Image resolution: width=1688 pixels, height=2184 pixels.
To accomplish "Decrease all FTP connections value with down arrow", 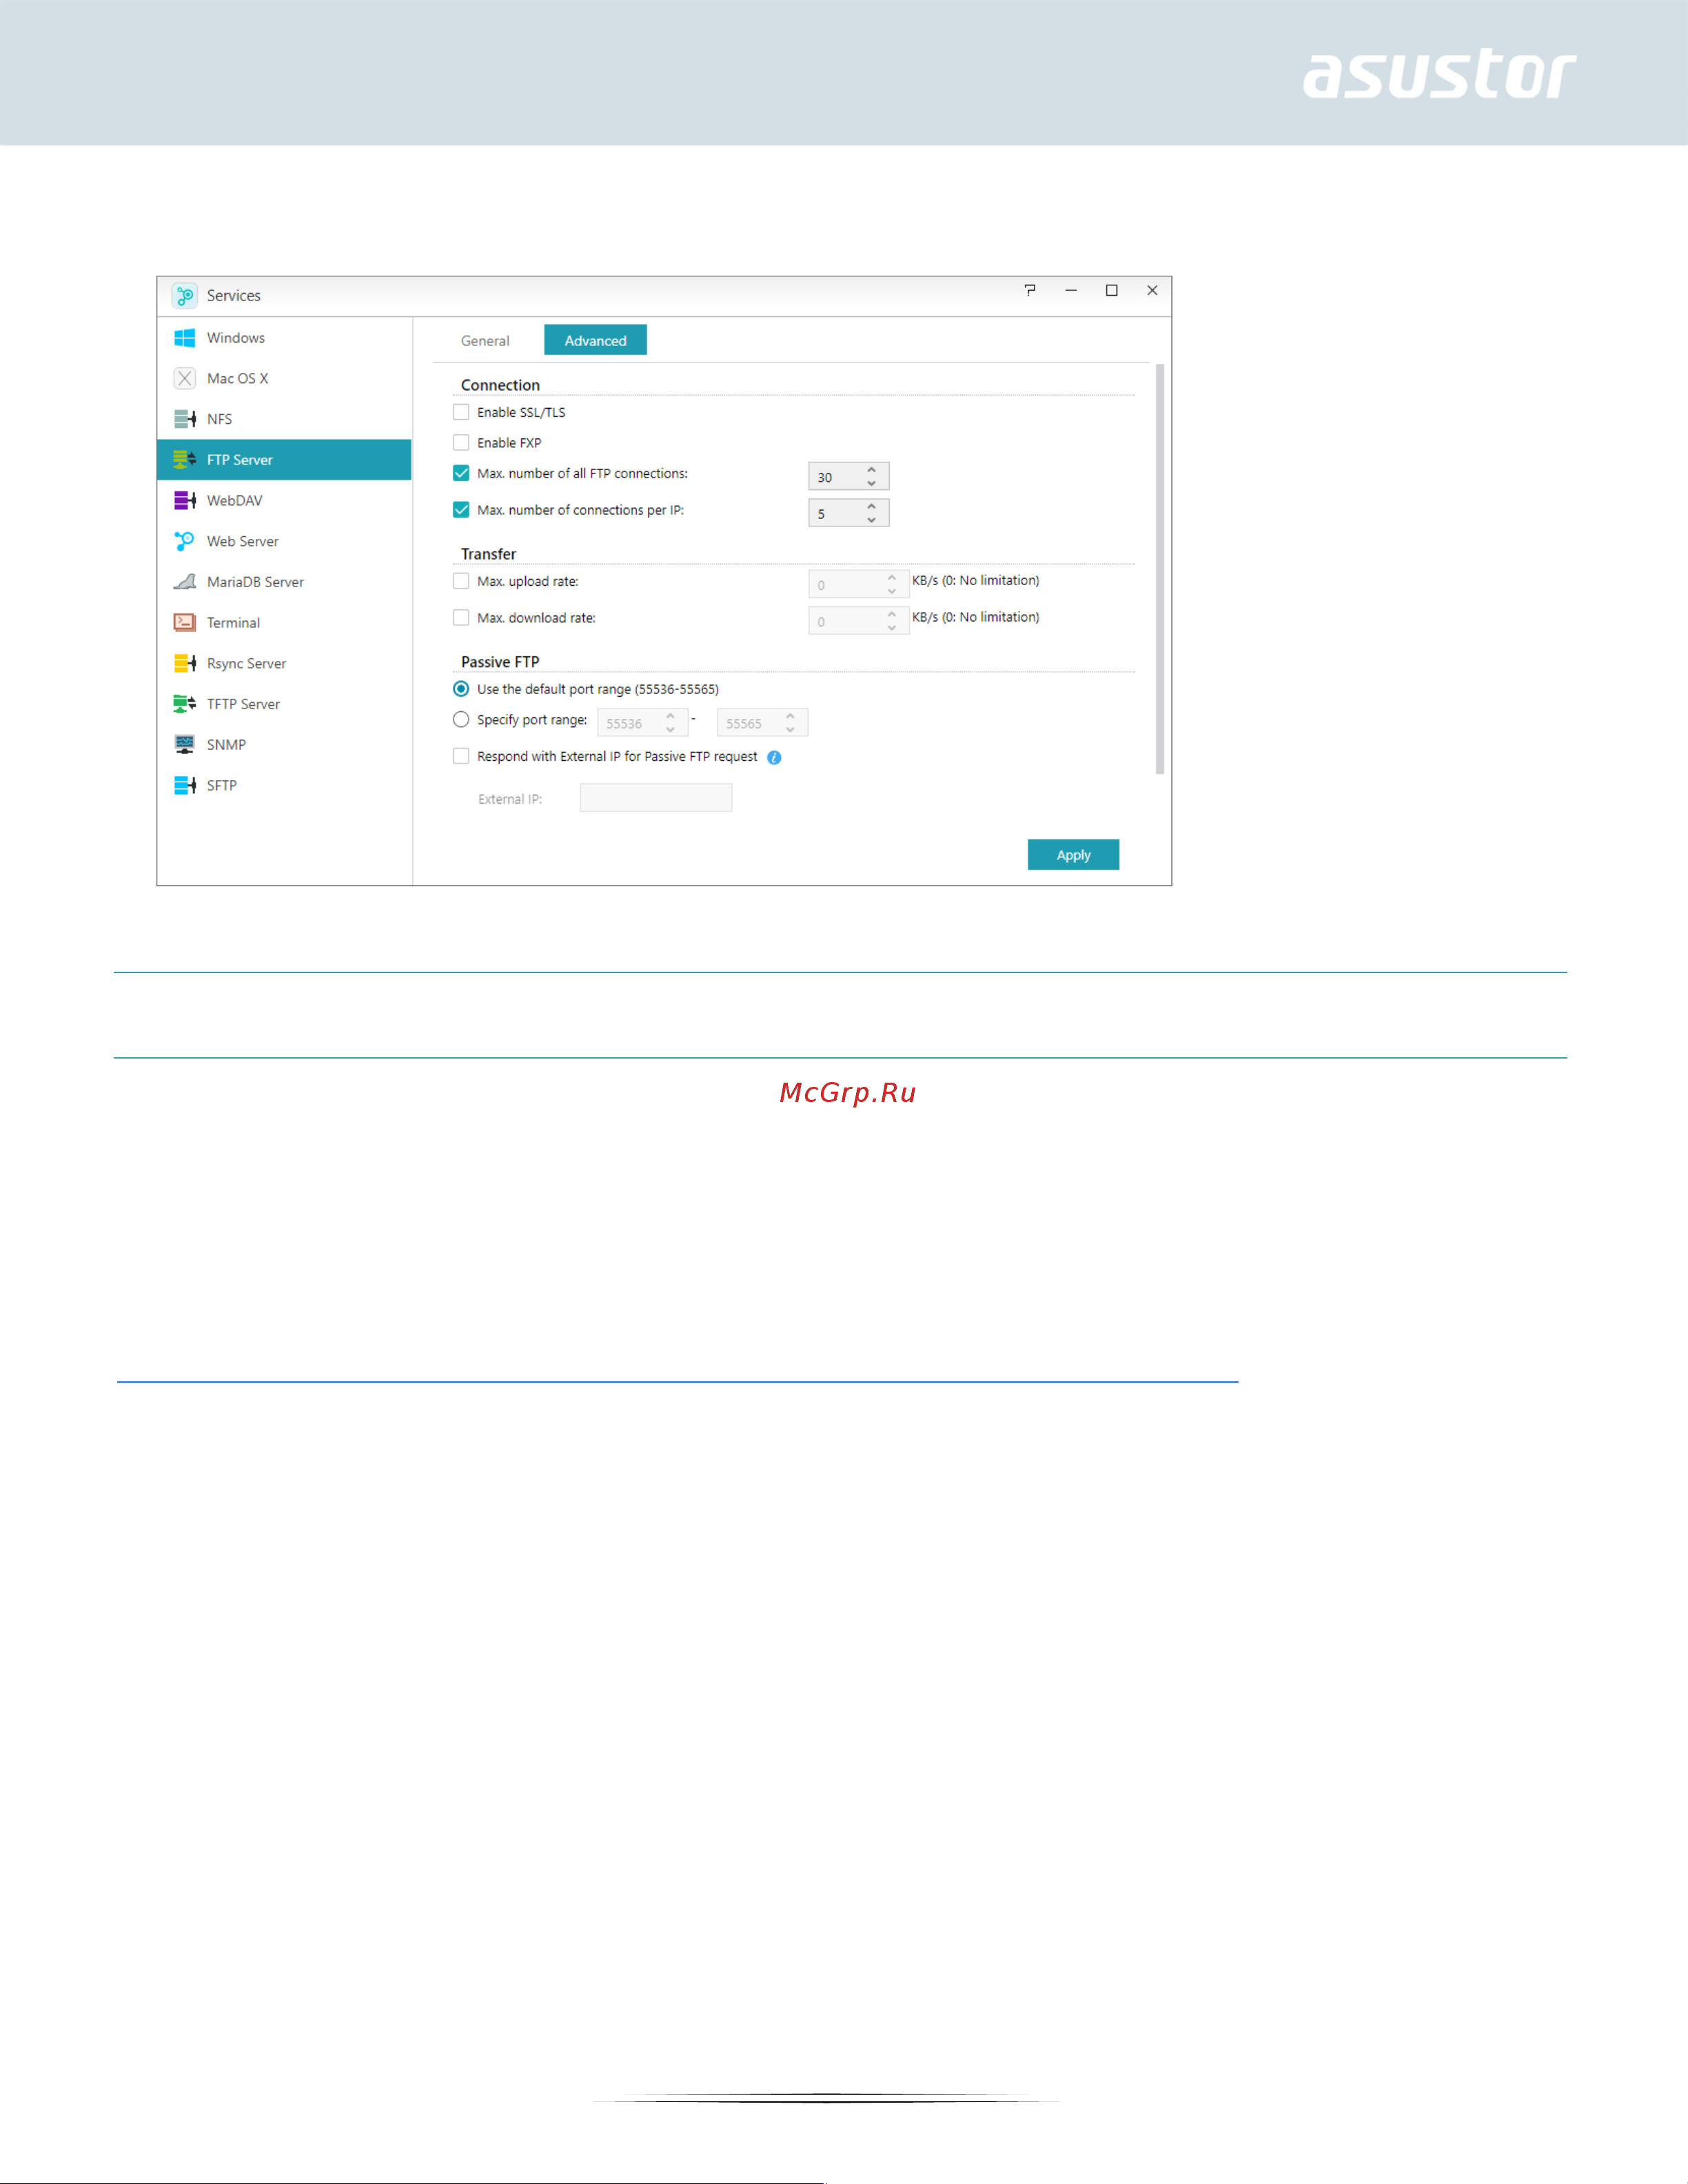I will click(871, 483).
